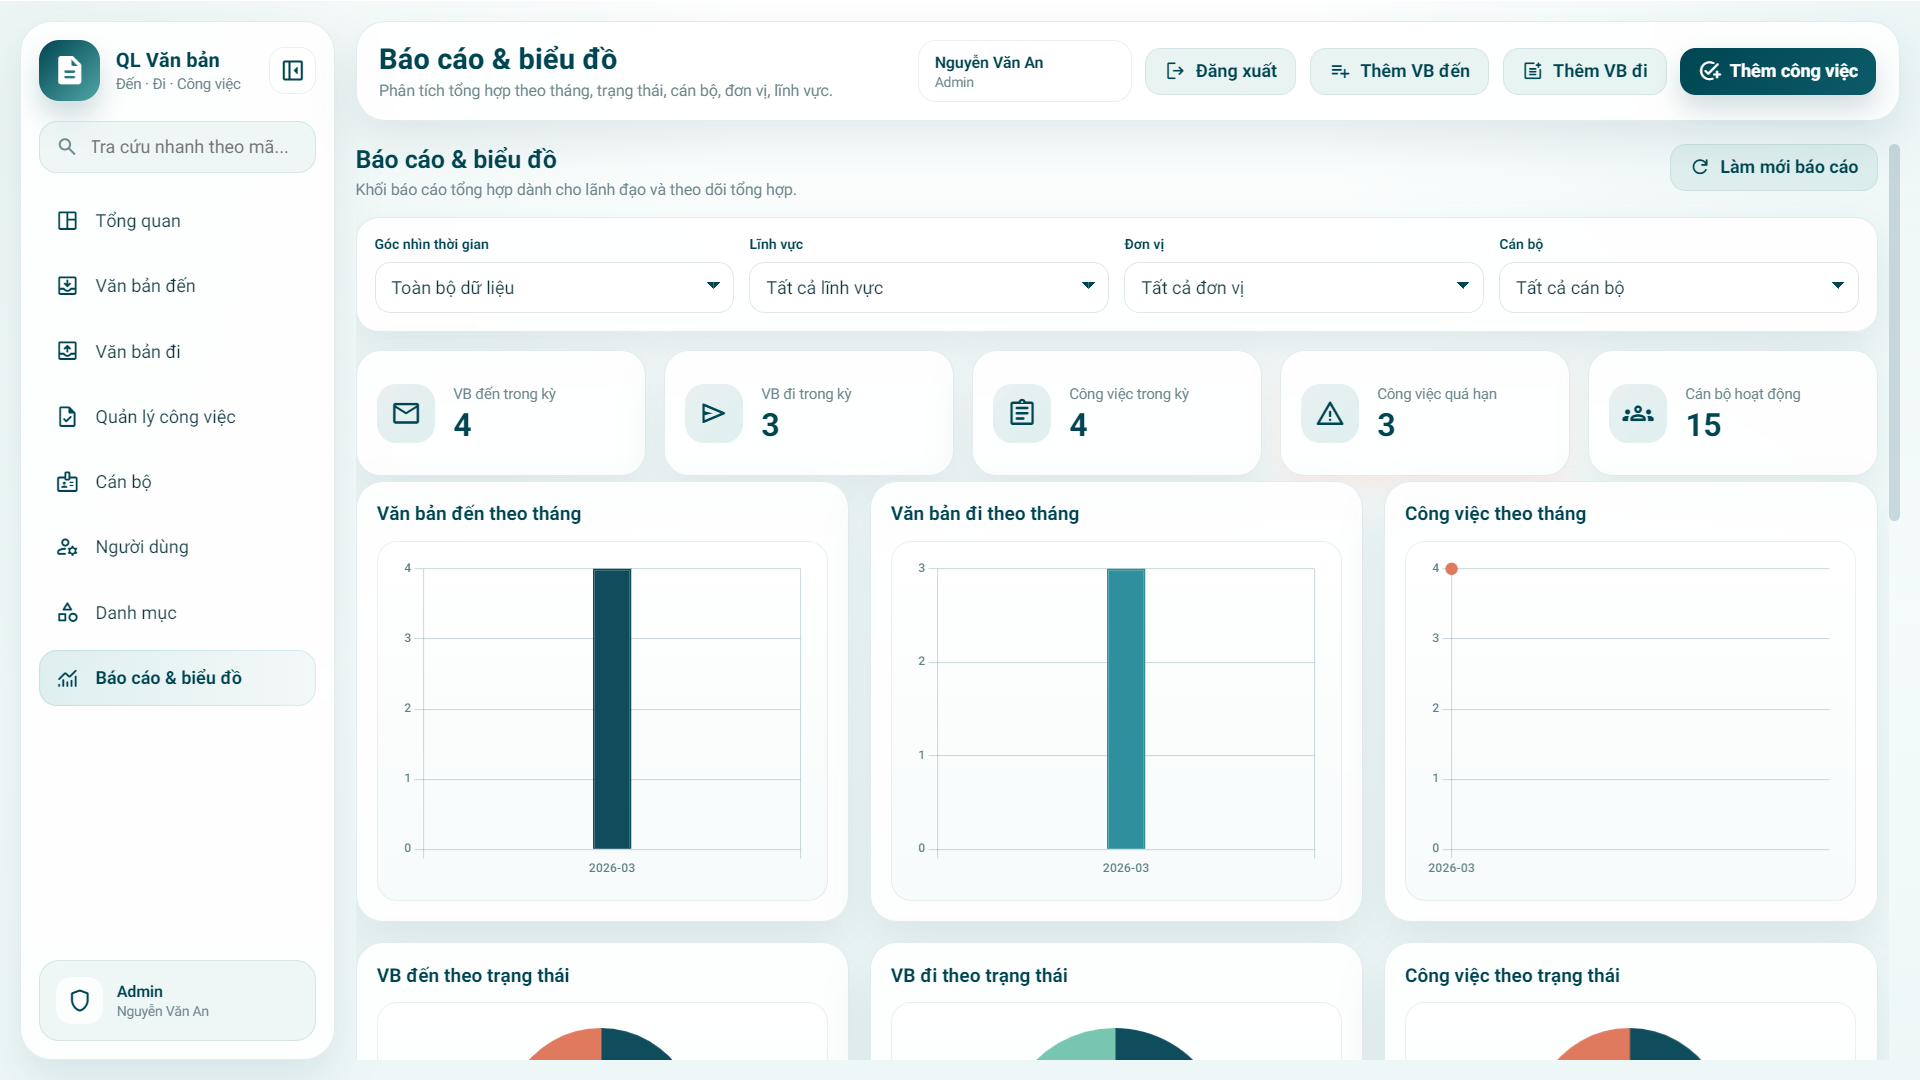Click the clipboard icon for Công việc trong kỳ

tap(1021, 413)
